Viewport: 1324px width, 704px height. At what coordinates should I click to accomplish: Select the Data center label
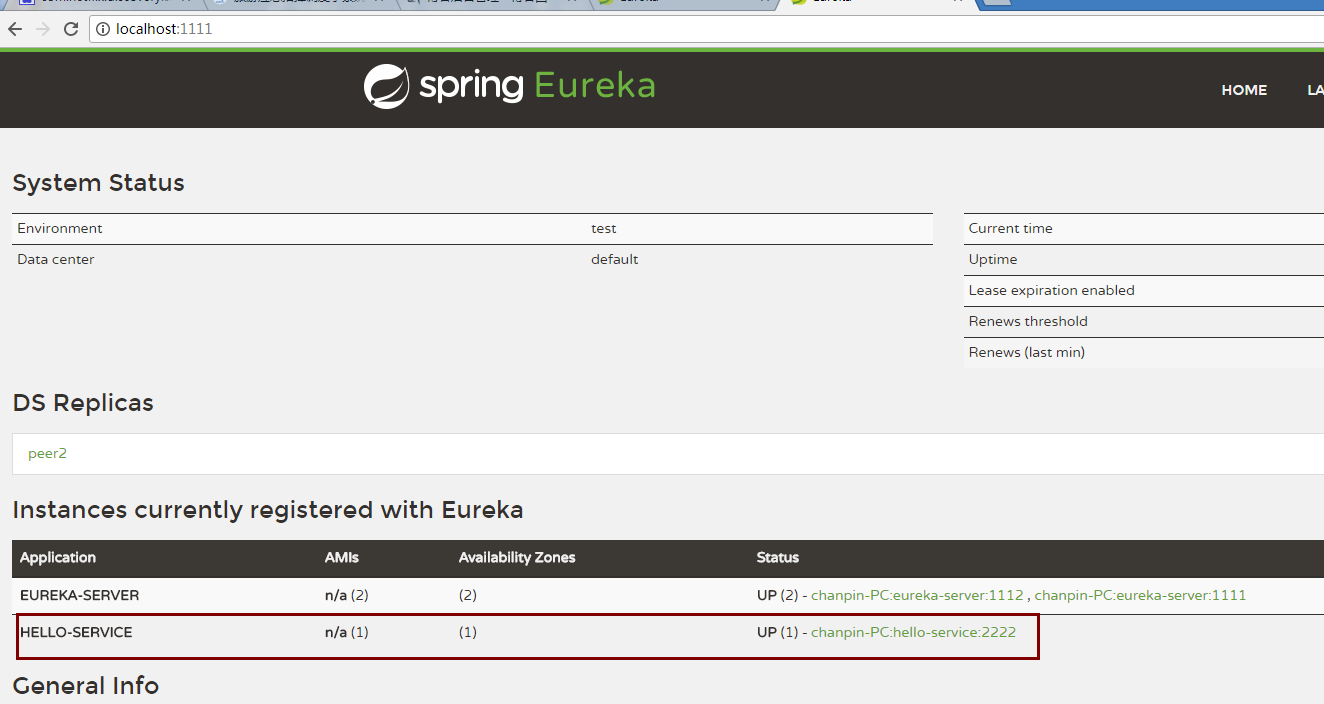56,259
